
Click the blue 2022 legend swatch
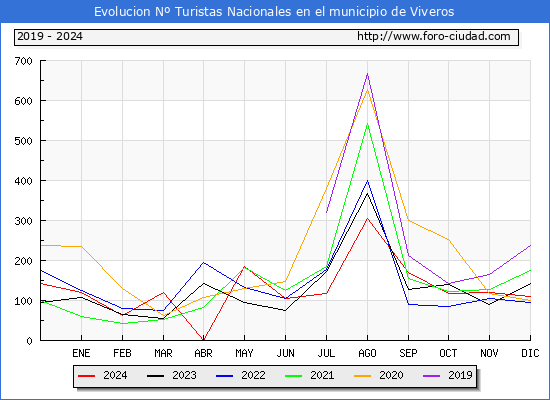coord(224,376)
